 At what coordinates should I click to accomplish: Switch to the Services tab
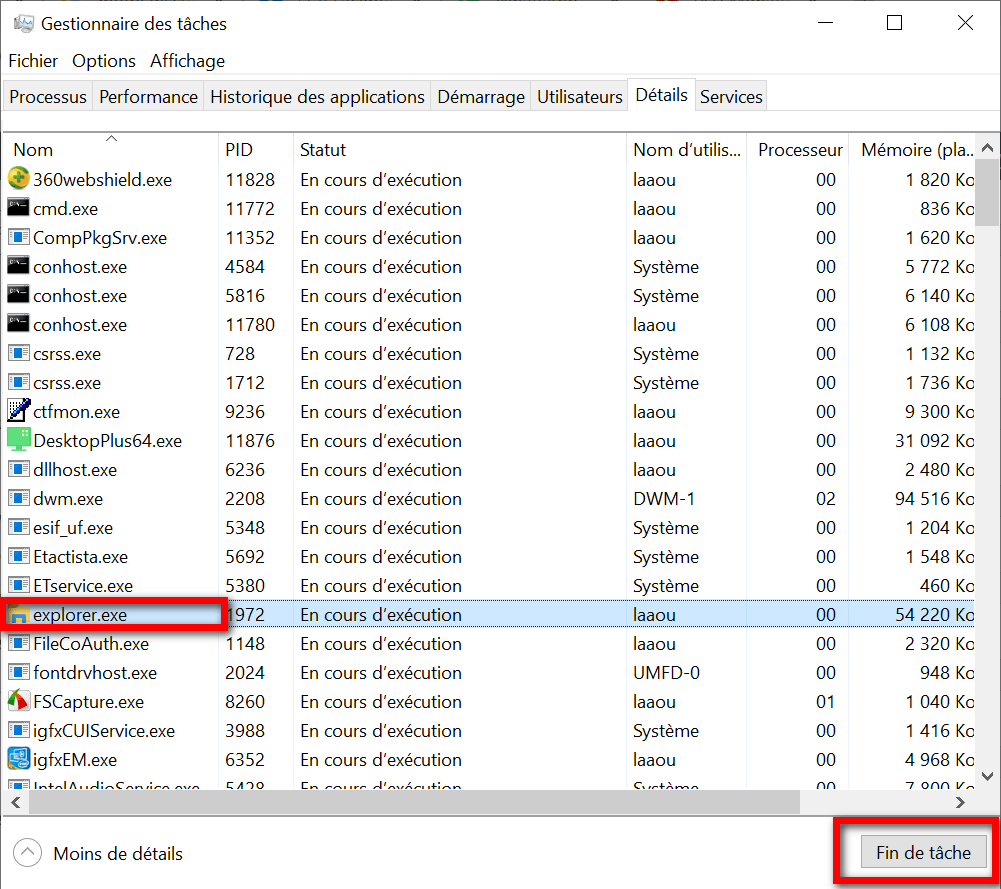pos(731,97)
